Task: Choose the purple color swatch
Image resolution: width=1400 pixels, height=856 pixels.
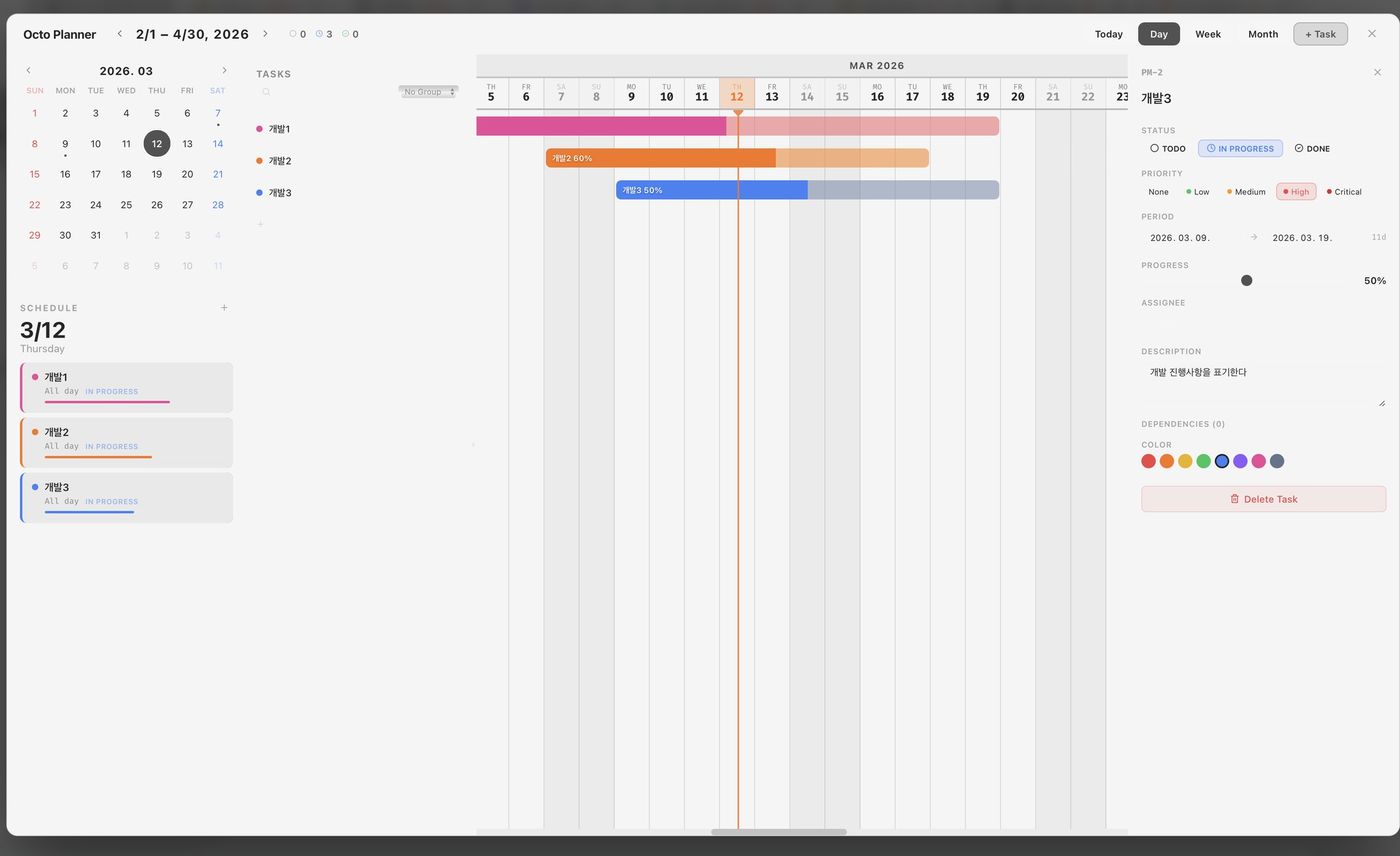Action: click(1240, 461)
